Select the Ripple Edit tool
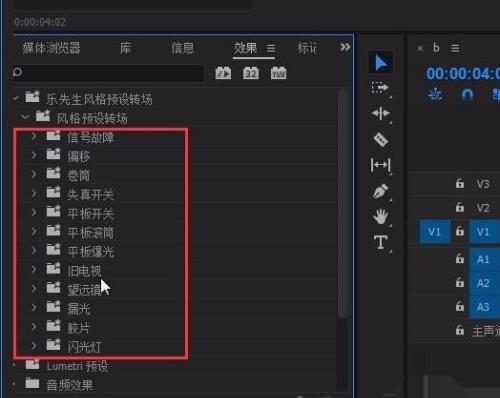This screenshot has height=398, width=500. [x=380, y=114]
